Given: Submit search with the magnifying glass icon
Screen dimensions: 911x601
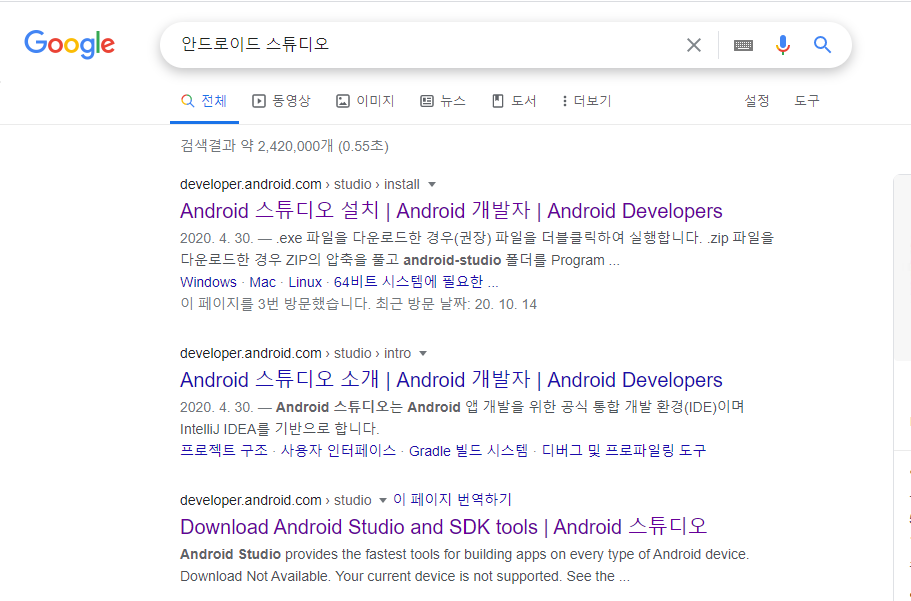Looking at the screenshot, I should pos(822,45).
